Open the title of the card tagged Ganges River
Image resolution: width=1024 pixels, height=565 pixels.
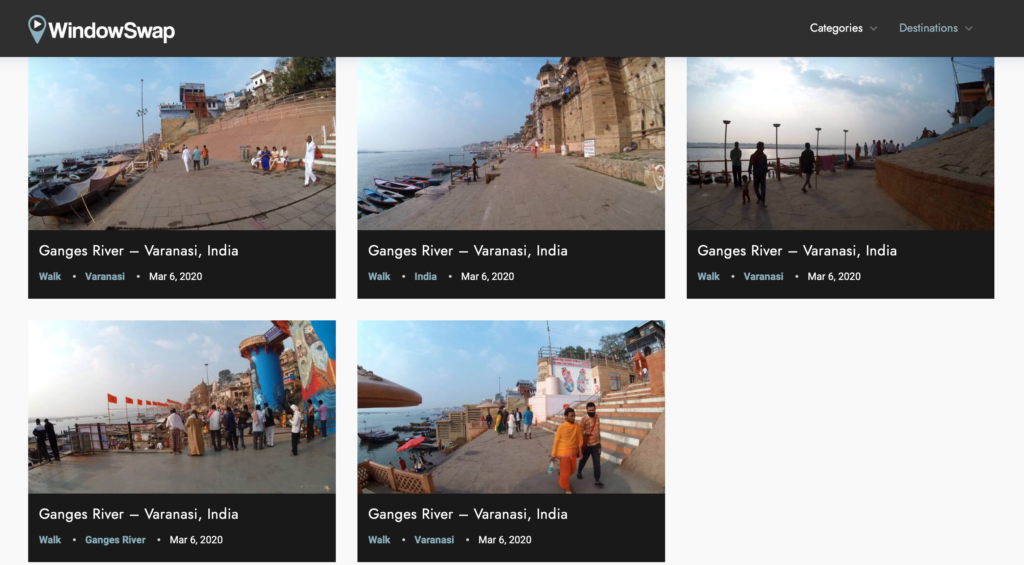(x=138, y=514)
